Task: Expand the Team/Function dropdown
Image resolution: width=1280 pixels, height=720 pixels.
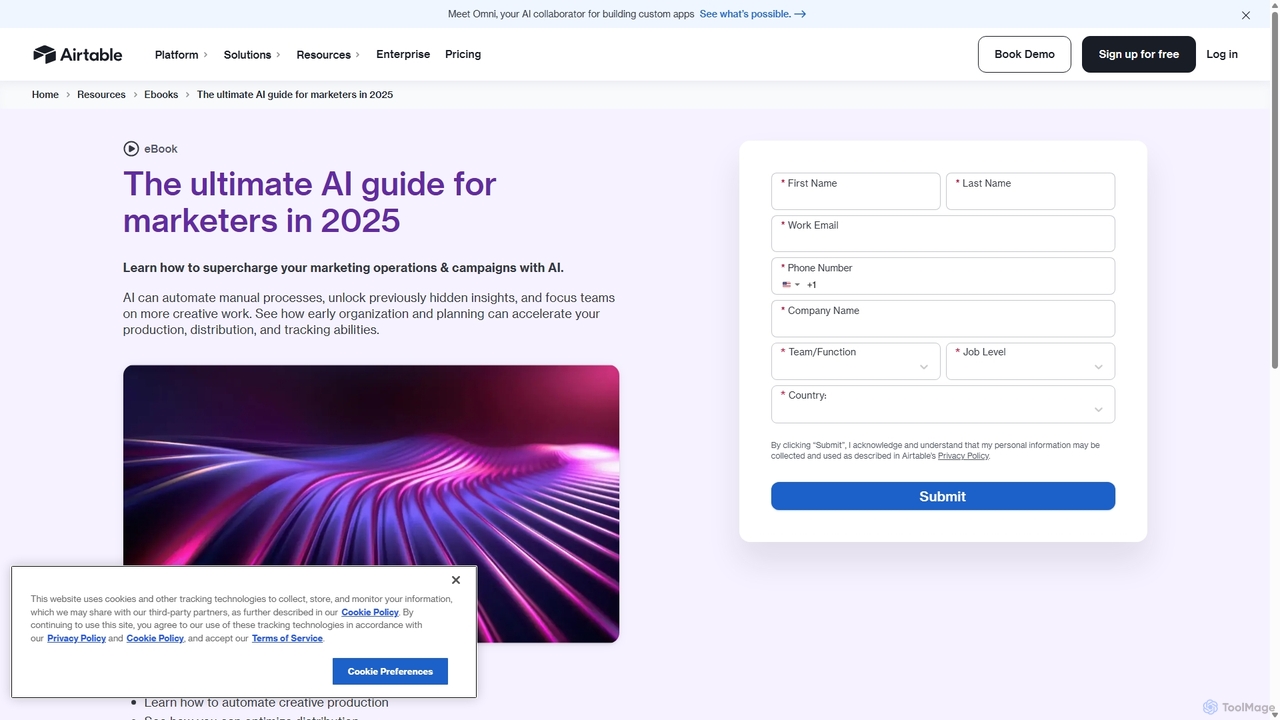Action: point(856,361)
